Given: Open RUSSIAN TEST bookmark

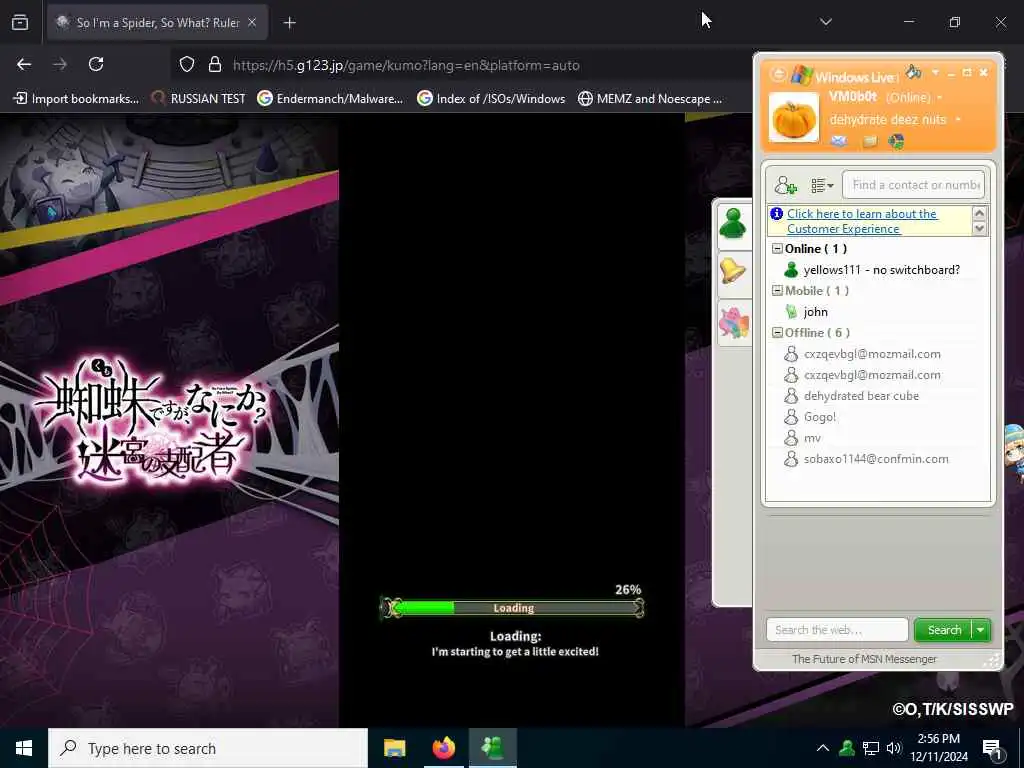Looking at the screenshot, I should click(x=199, y=99).
